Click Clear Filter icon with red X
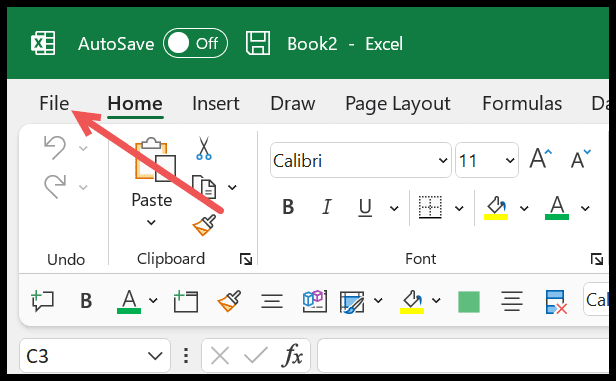 point(556,302)
